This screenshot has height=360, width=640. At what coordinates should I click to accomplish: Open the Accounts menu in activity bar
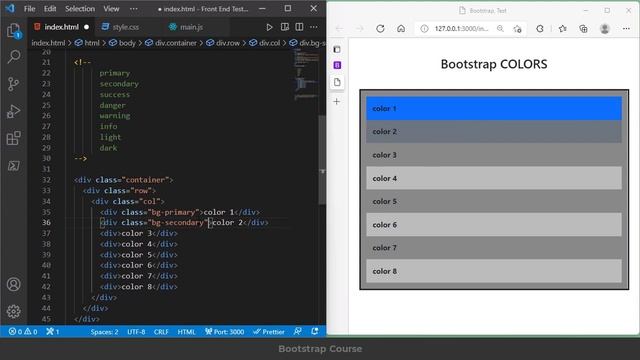(13, 284)
